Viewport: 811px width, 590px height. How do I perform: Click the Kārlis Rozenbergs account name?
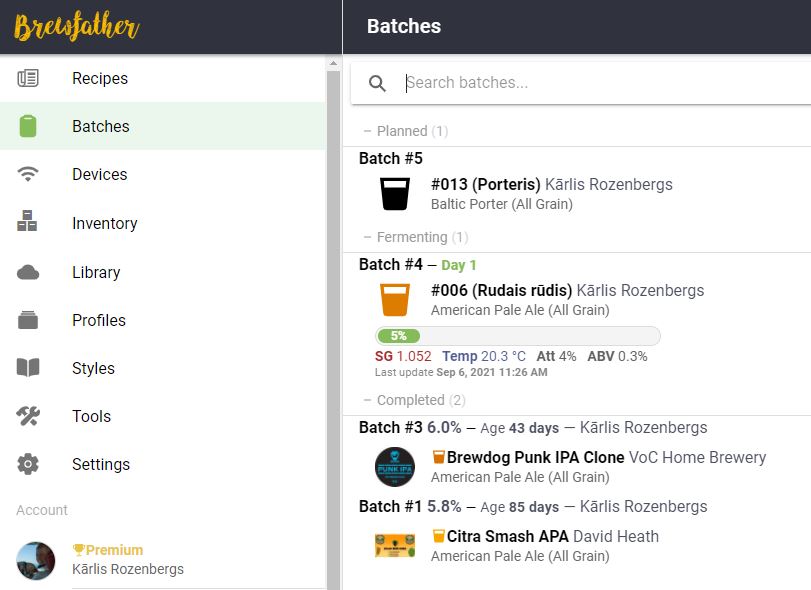pyautogui.click(x=128, y=569)
